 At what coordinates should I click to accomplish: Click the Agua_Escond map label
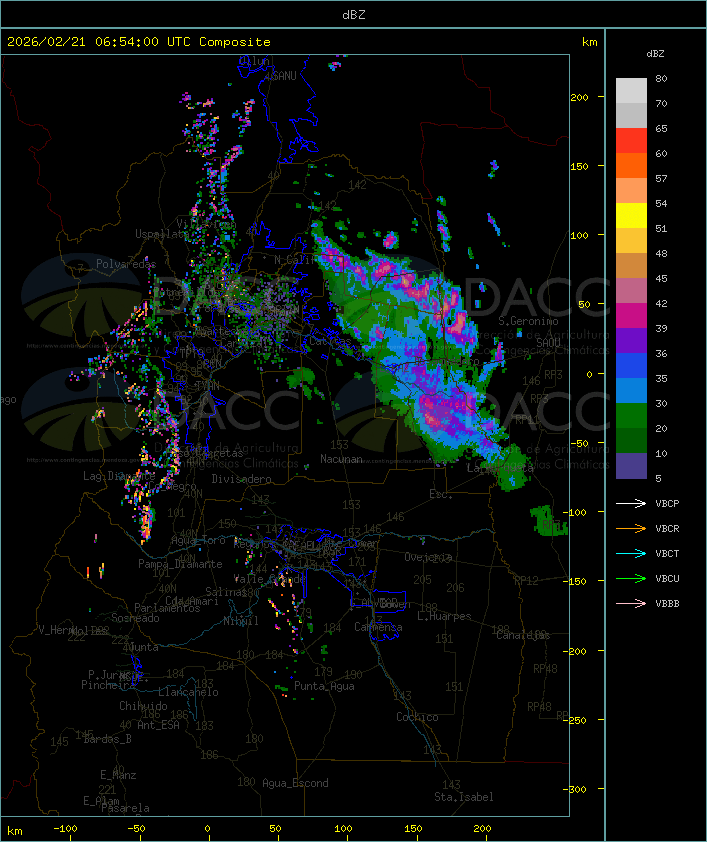(295, 783)
